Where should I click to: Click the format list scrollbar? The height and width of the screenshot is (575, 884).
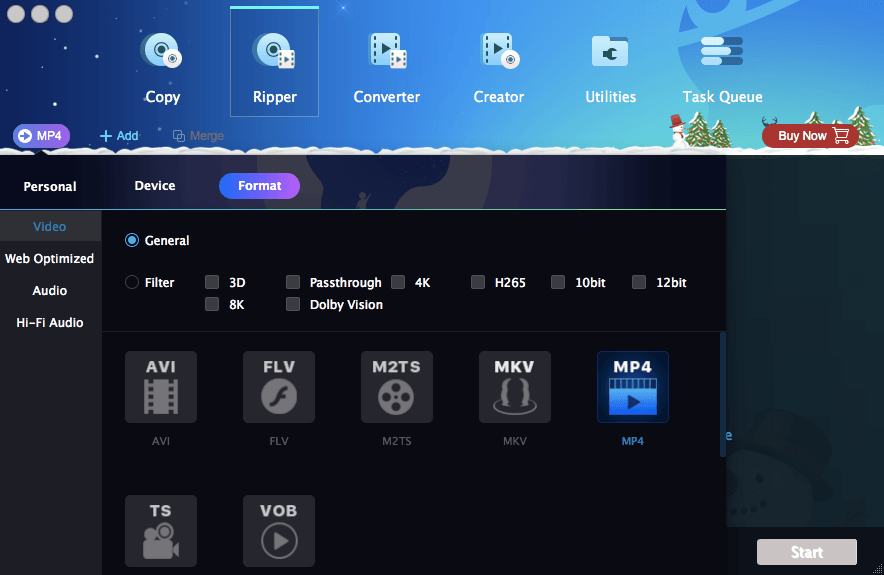click(723, 395)
